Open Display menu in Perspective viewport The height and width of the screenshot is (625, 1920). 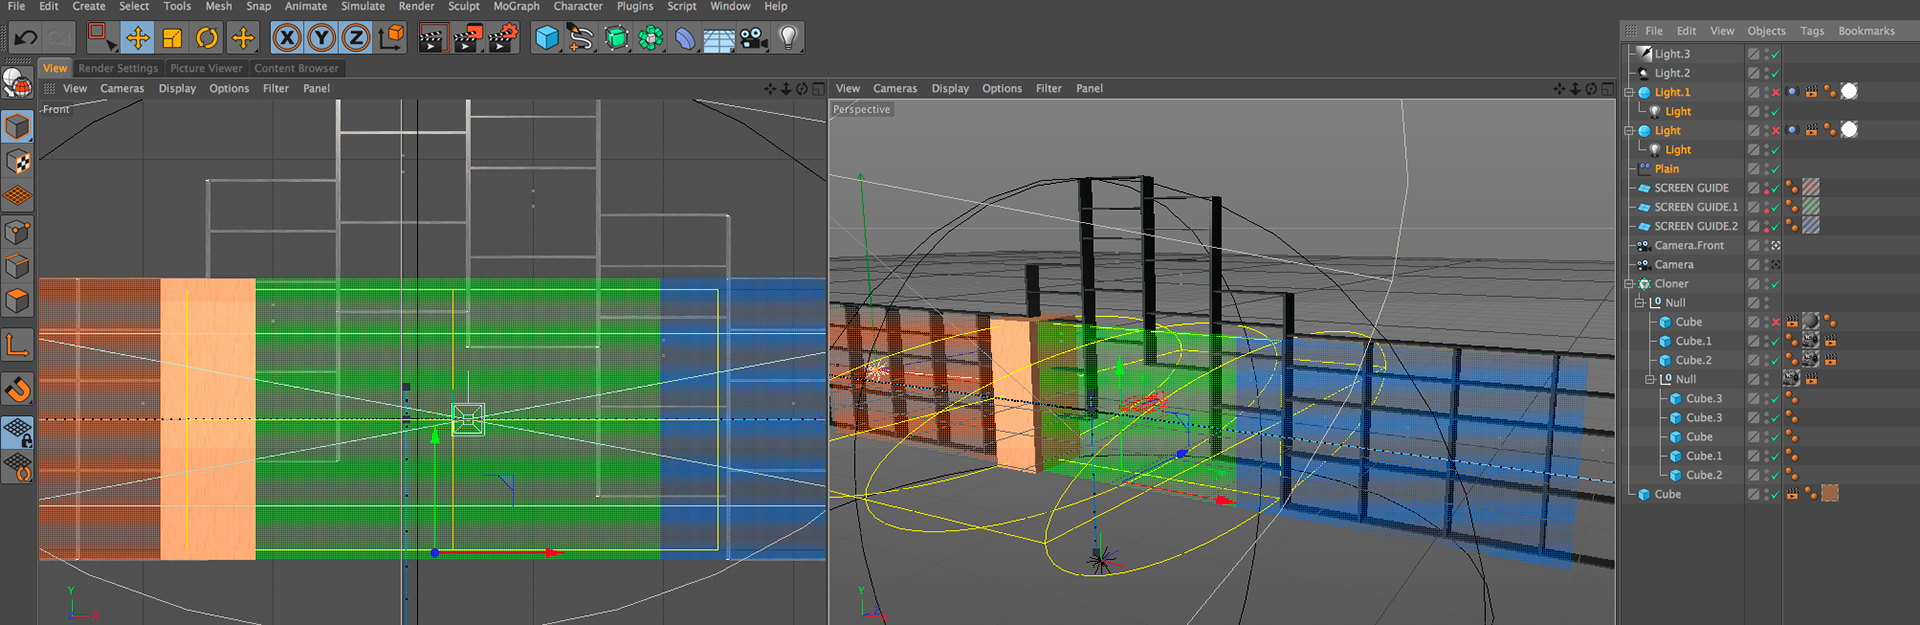pos(950,89)
